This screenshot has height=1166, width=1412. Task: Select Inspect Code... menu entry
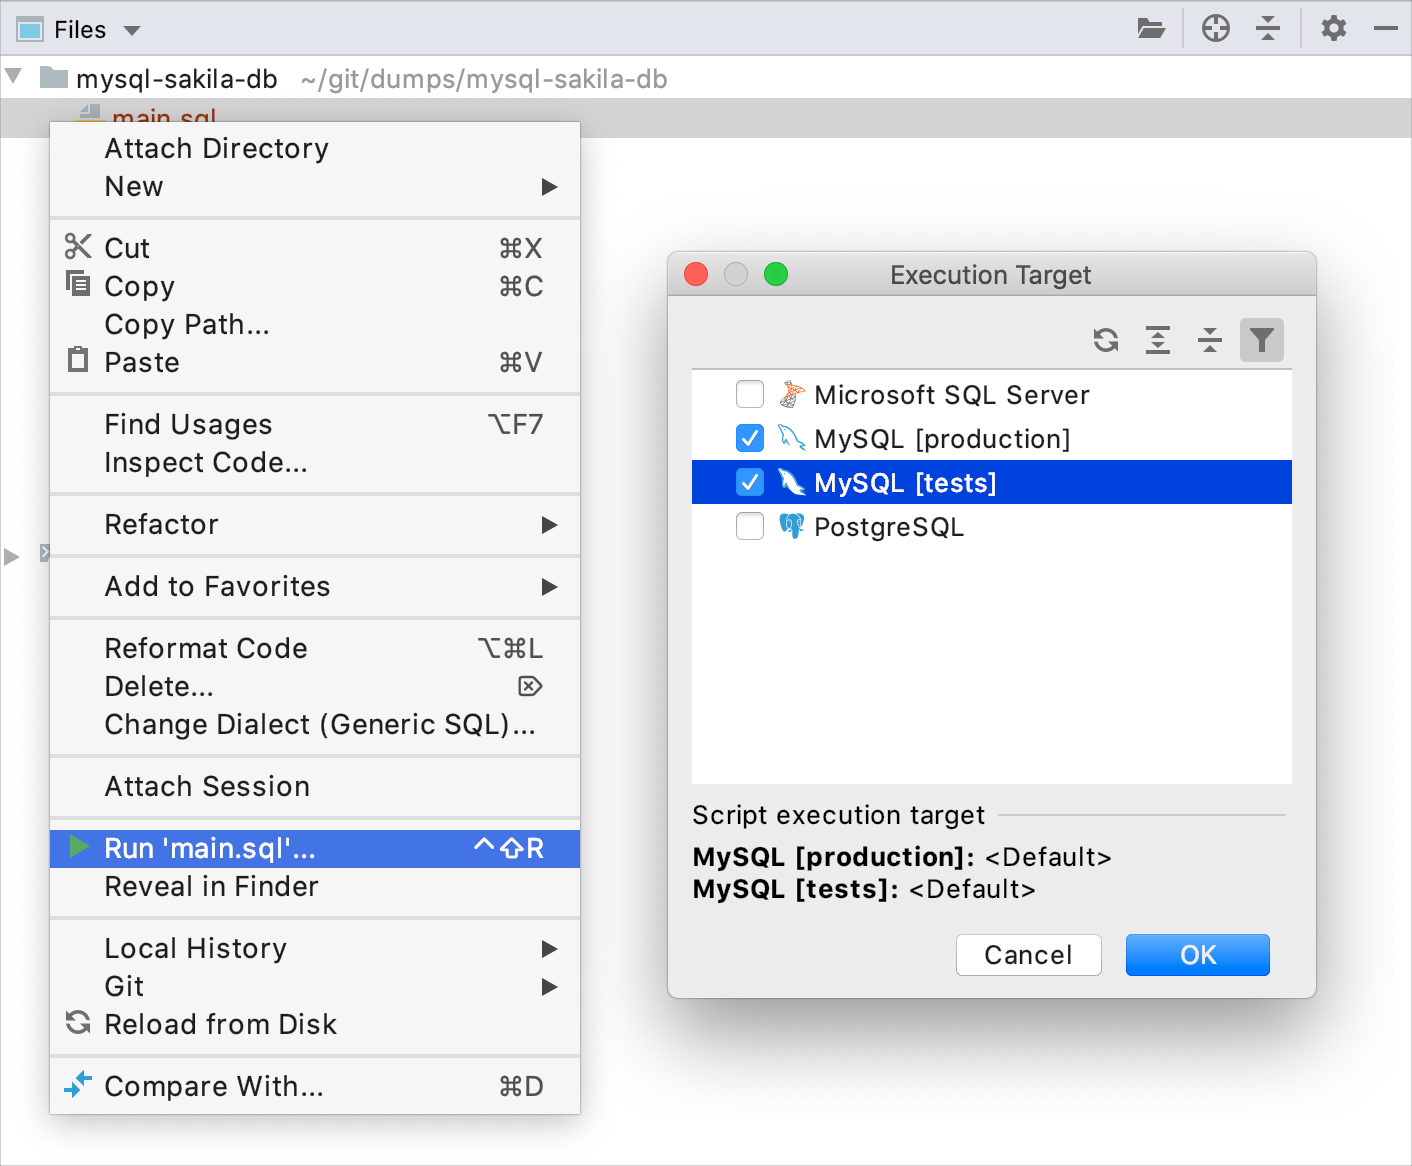[315, 462]
